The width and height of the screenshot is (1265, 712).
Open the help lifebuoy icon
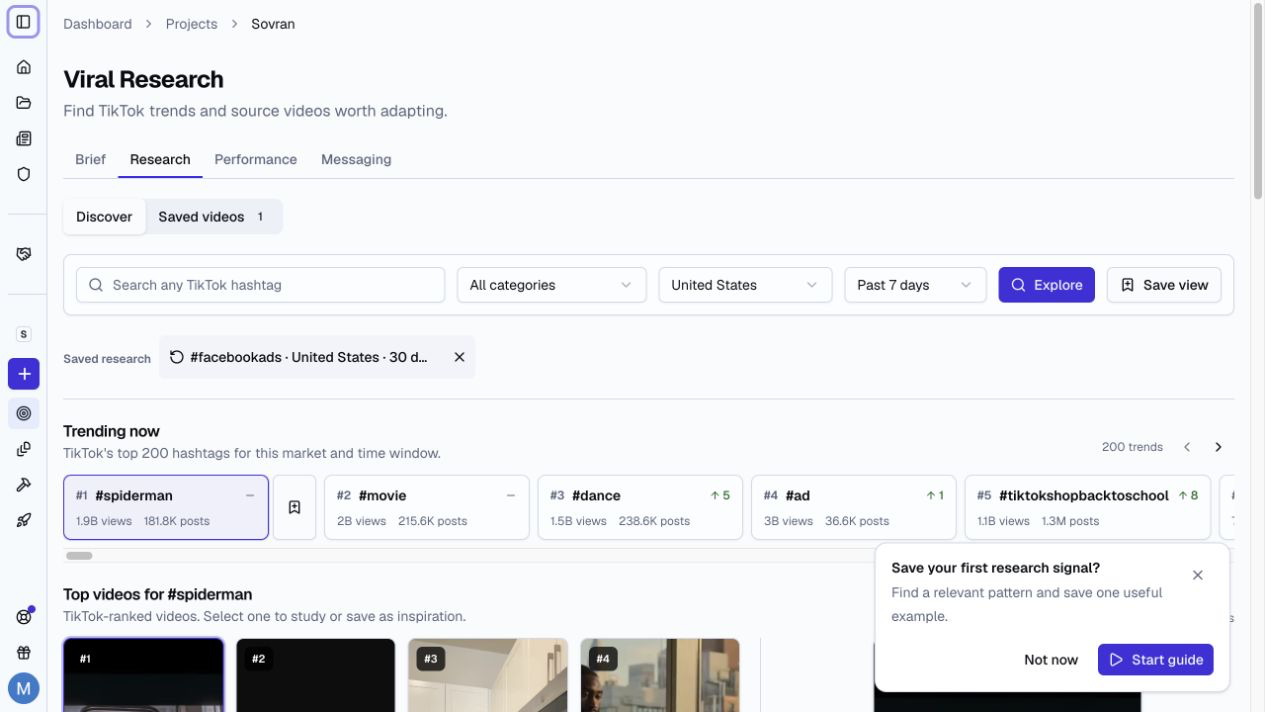[24, 617]
